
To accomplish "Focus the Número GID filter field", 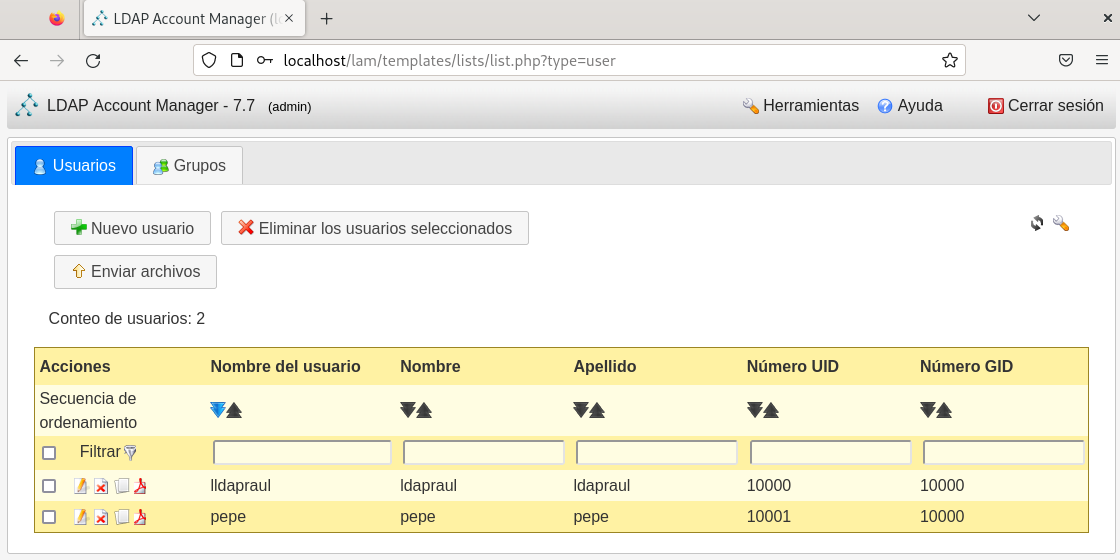I will [1003, 453].
